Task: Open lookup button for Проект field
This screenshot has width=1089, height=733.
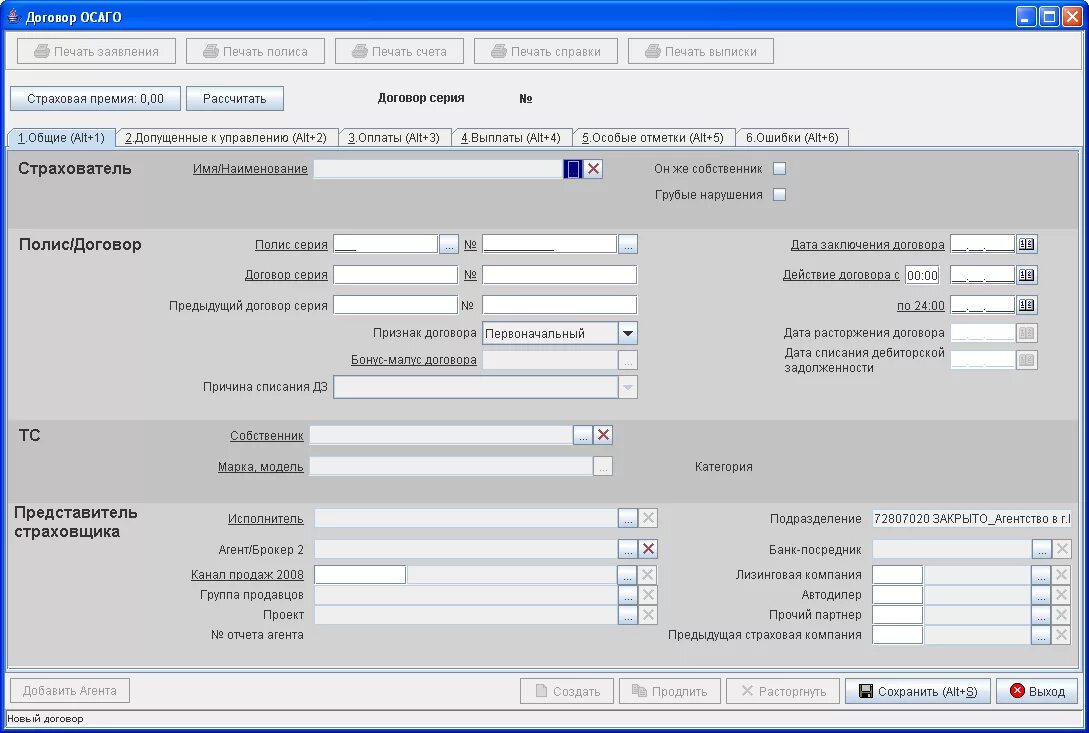Action: pos(627,616)
